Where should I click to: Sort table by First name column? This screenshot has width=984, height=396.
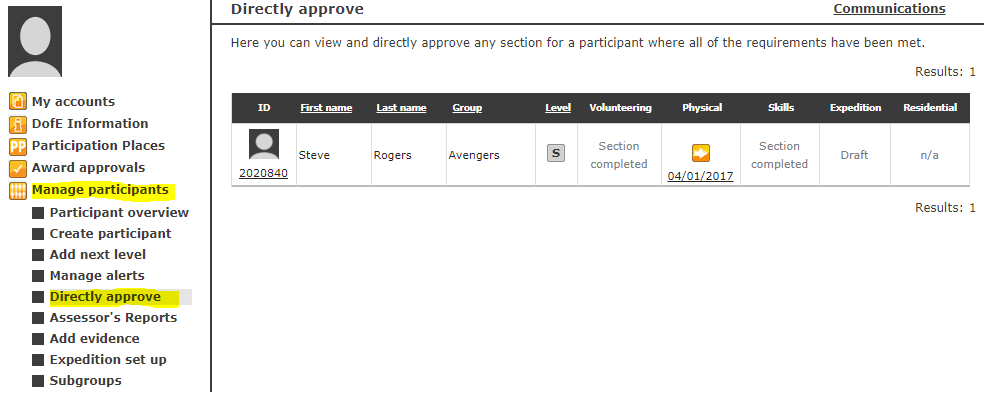coord(326,108)
